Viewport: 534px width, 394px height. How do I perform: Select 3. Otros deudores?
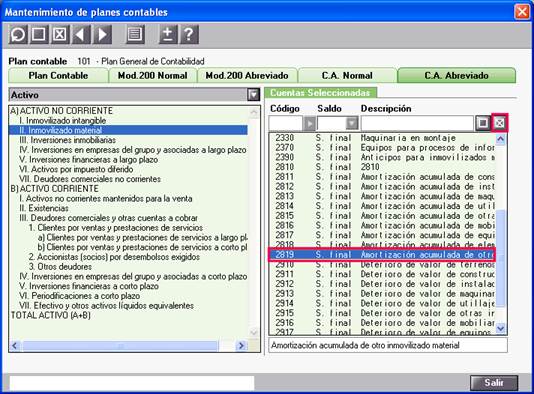click(60, 267)
